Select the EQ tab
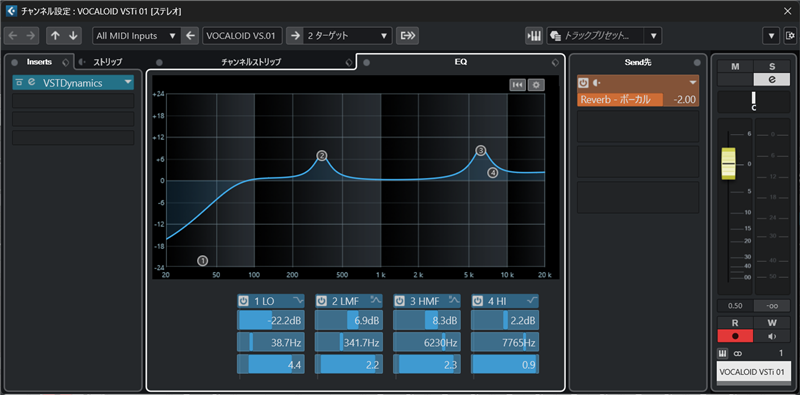Viewport: 800px width, 395px height. pyautogui.click(x=461, y=62)
